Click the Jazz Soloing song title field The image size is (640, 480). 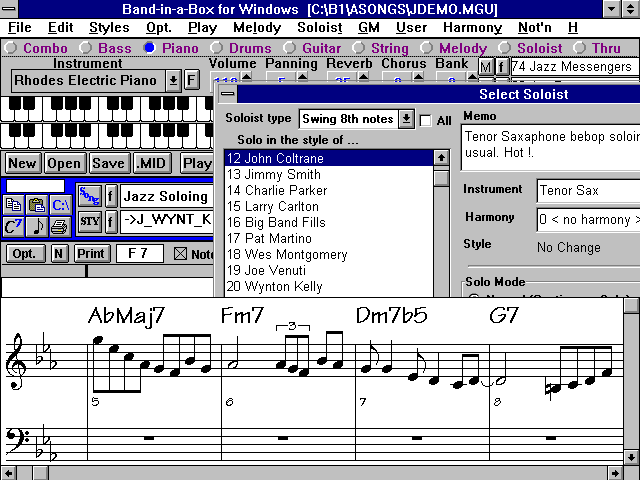coord(167,196)
